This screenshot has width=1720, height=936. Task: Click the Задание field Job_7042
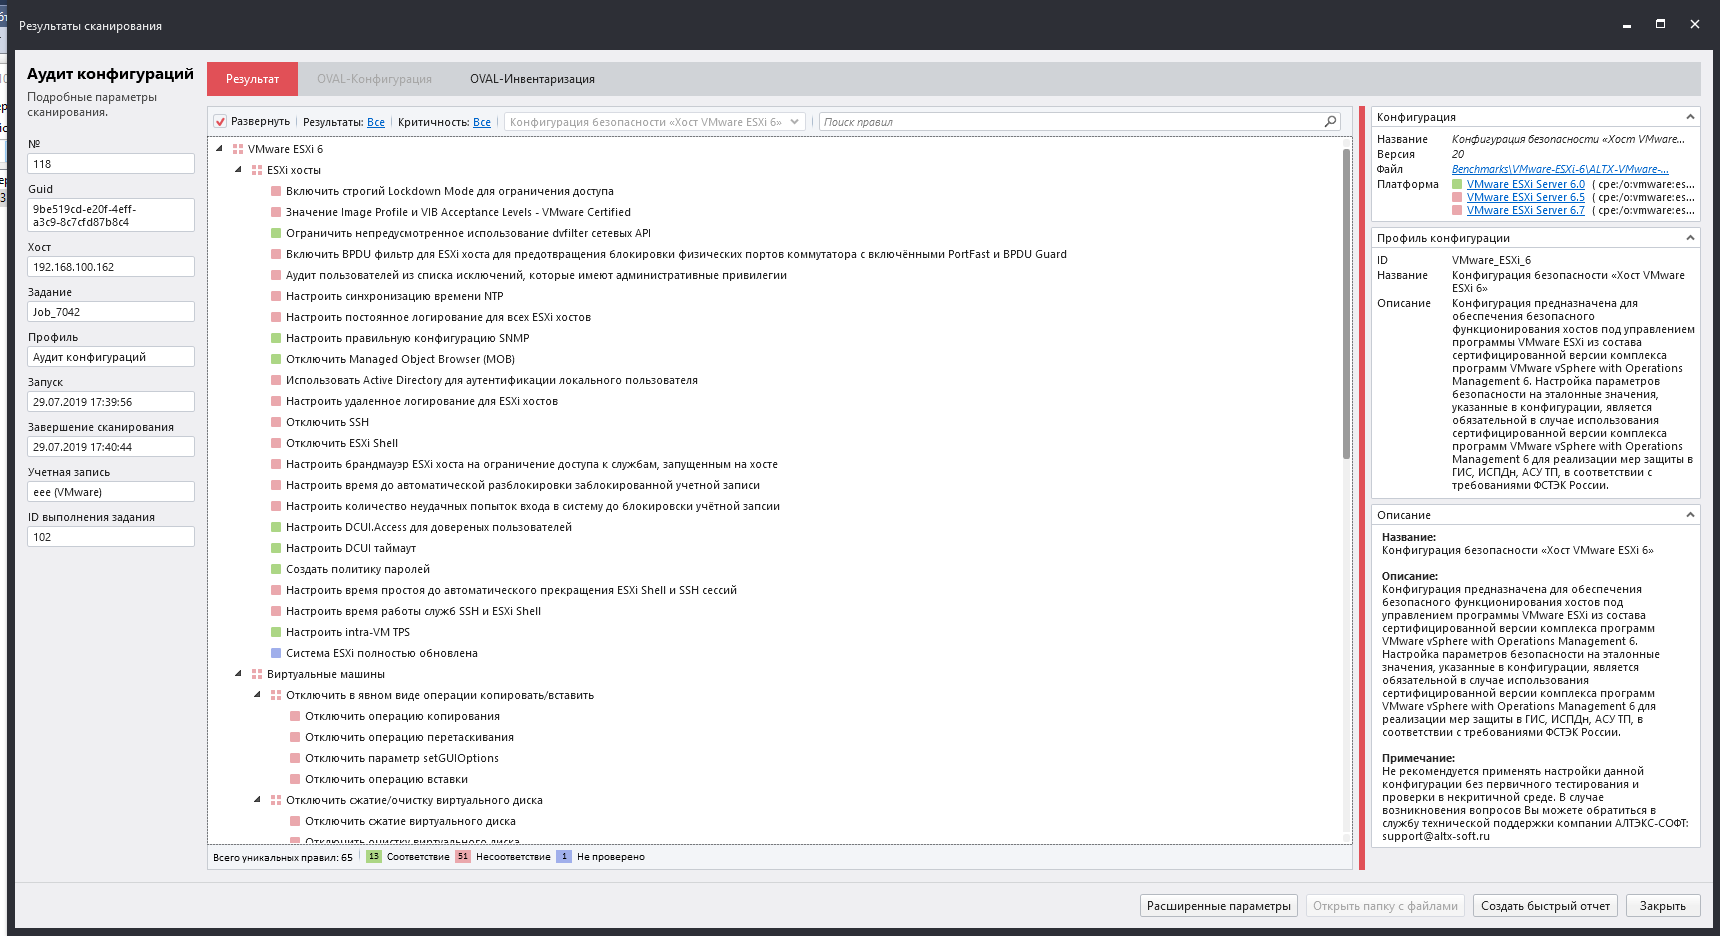coord(111,312)
